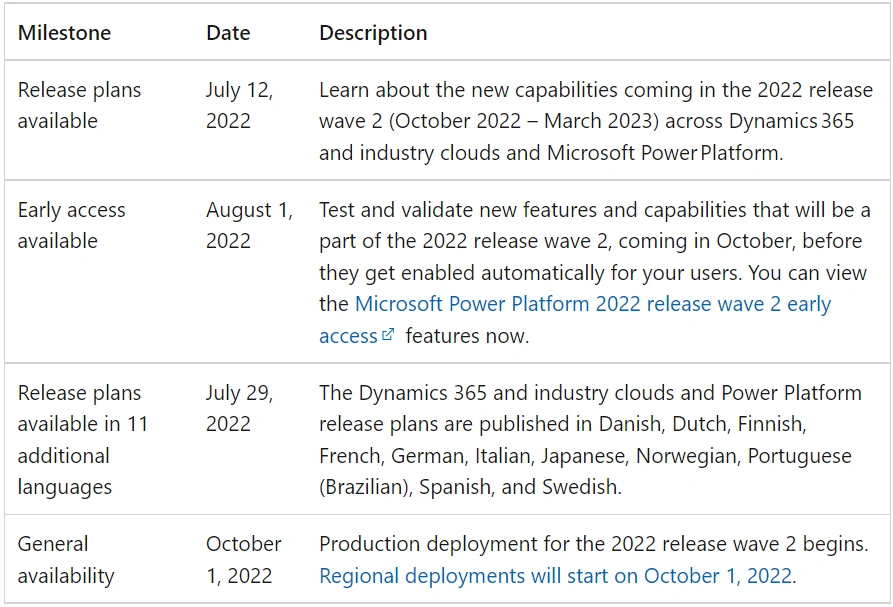Select 'Release plans available' milestone cell
Screen dimensions: 893x607
79,105
